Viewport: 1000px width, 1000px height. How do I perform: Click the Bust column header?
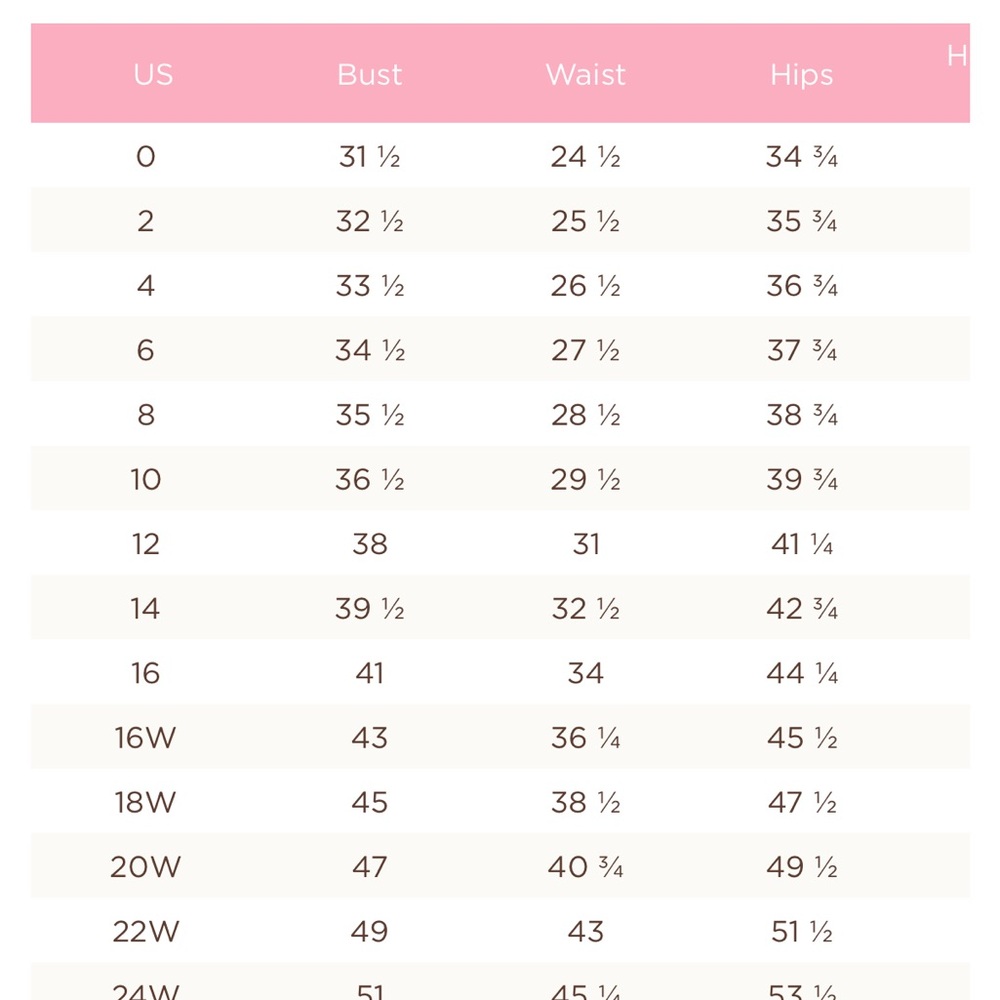[369, 75]
